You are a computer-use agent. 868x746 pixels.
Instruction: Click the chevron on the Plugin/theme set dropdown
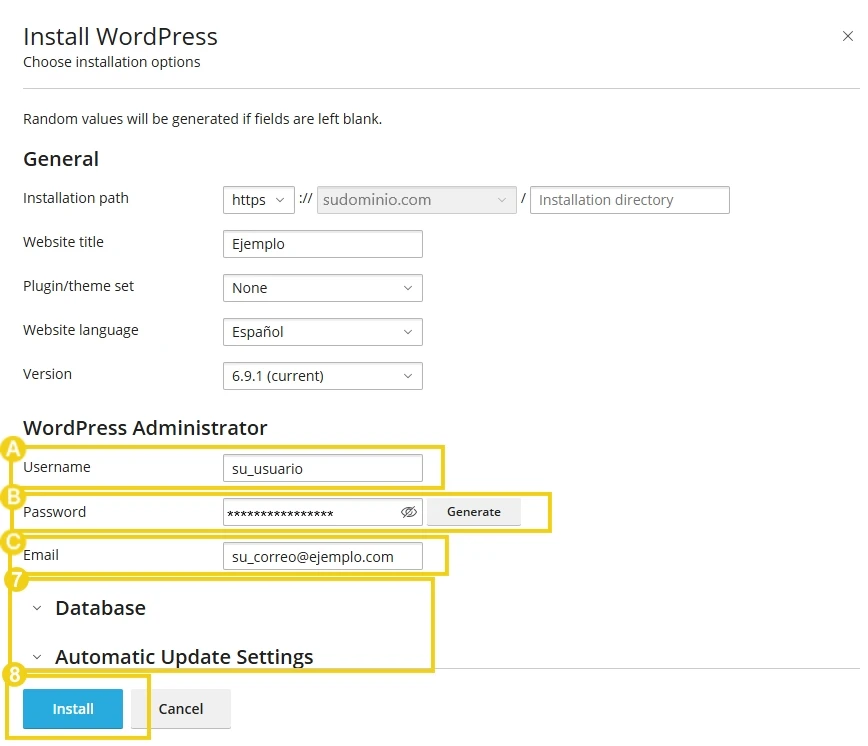tap(406, 288)
